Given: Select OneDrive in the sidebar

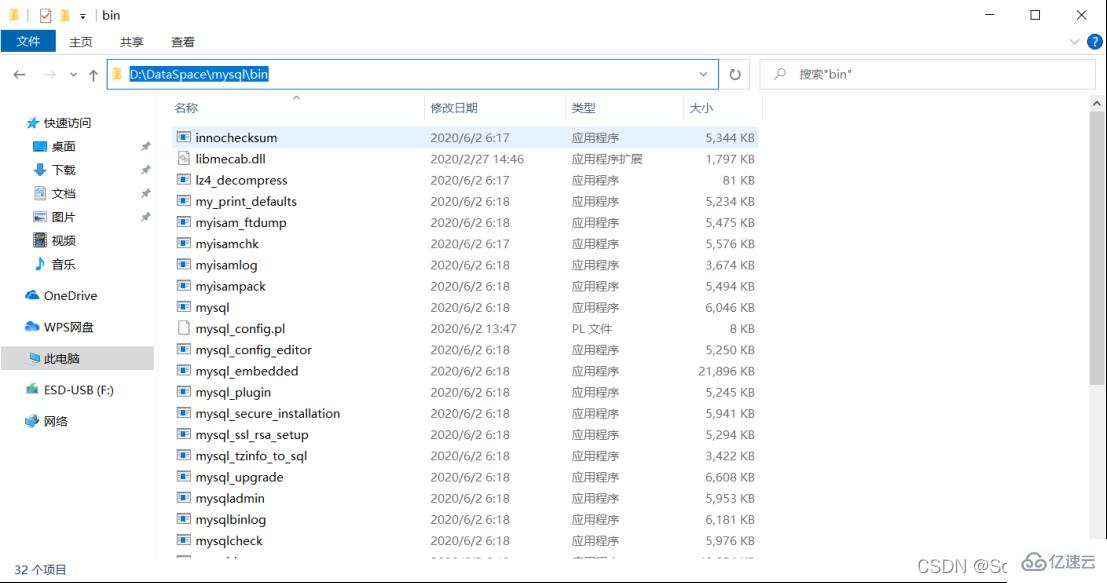Looking at the screenshot, I should [x=70, y=295].
